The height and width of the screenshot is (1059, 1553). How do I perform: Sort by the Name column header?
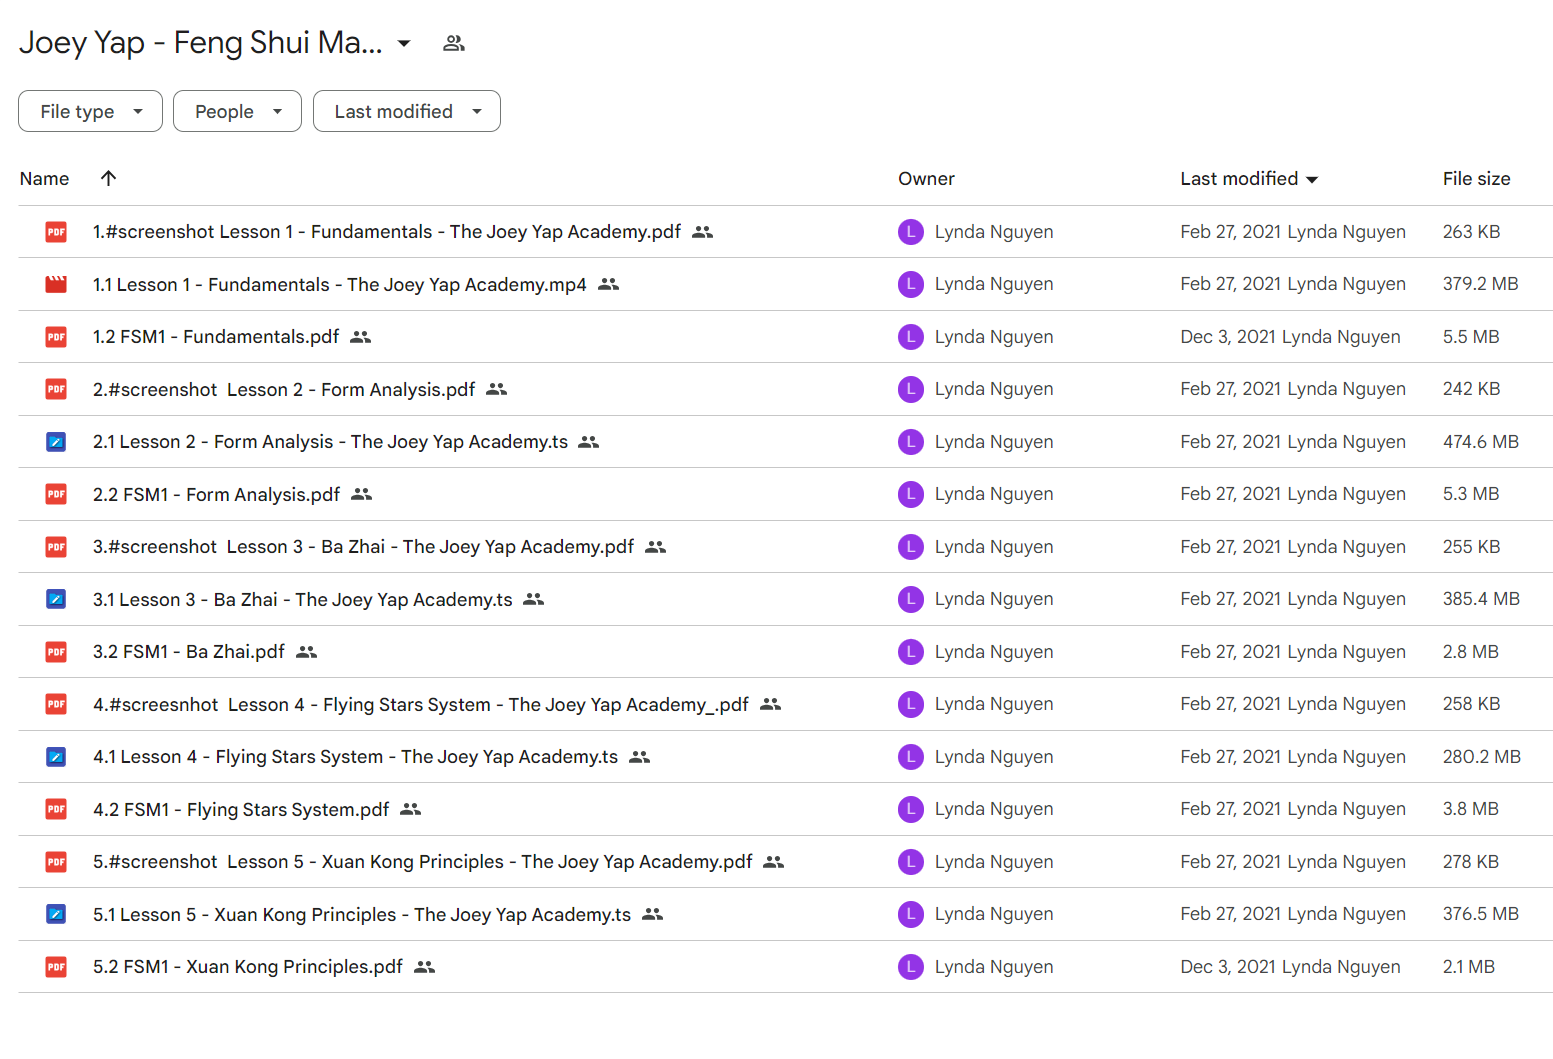(x=45, y=179)
